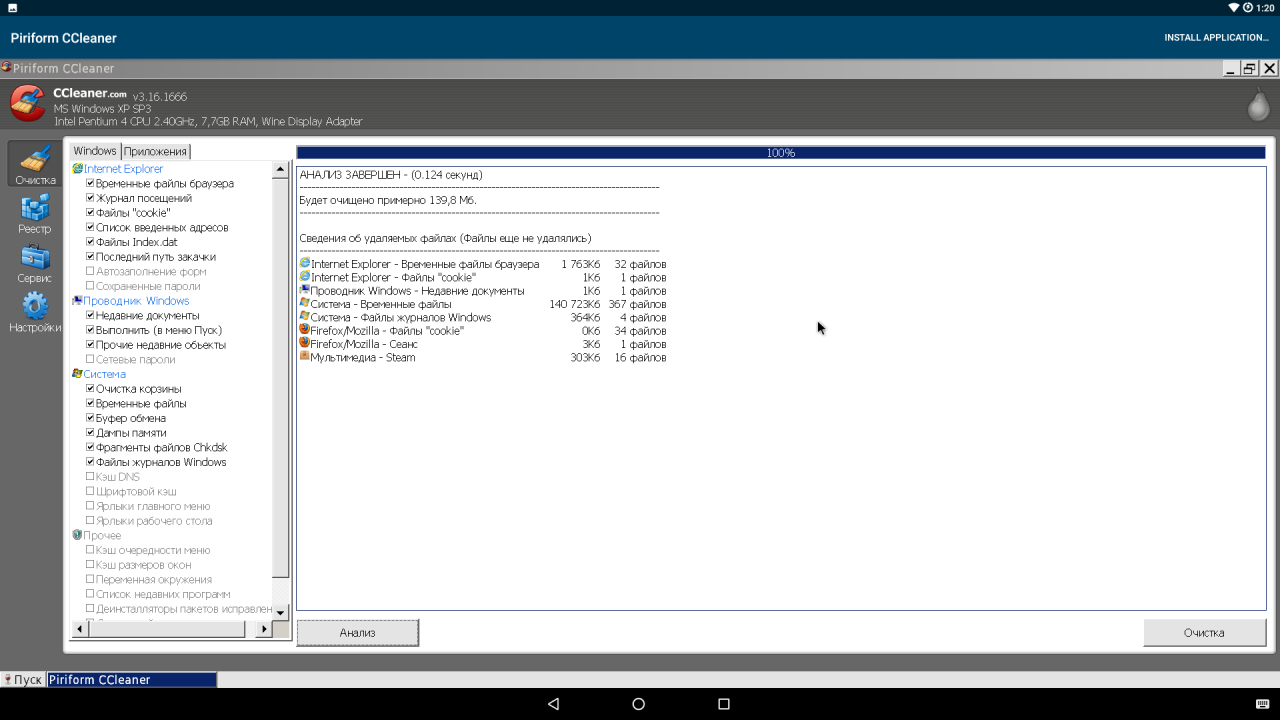Uncheck Журнал посещений checkbox
This screenshot has width=1280, height=720.
point(90,198)
